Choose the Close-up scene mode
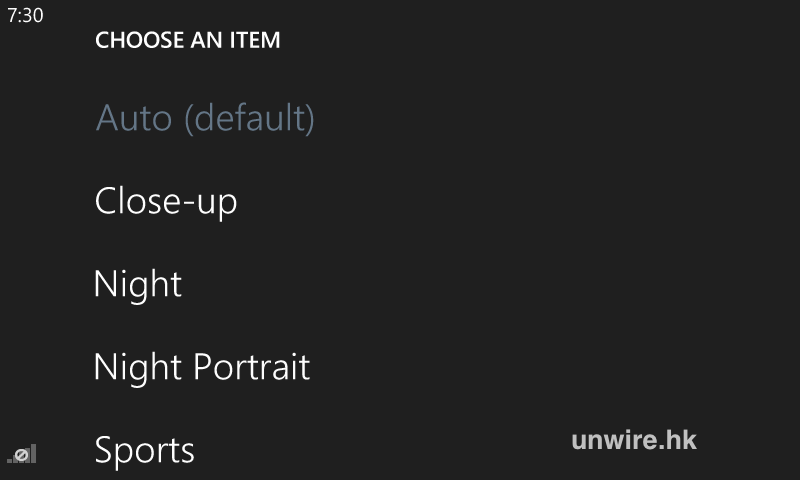This screenshot has width=800, height=480. click(166, 201)
